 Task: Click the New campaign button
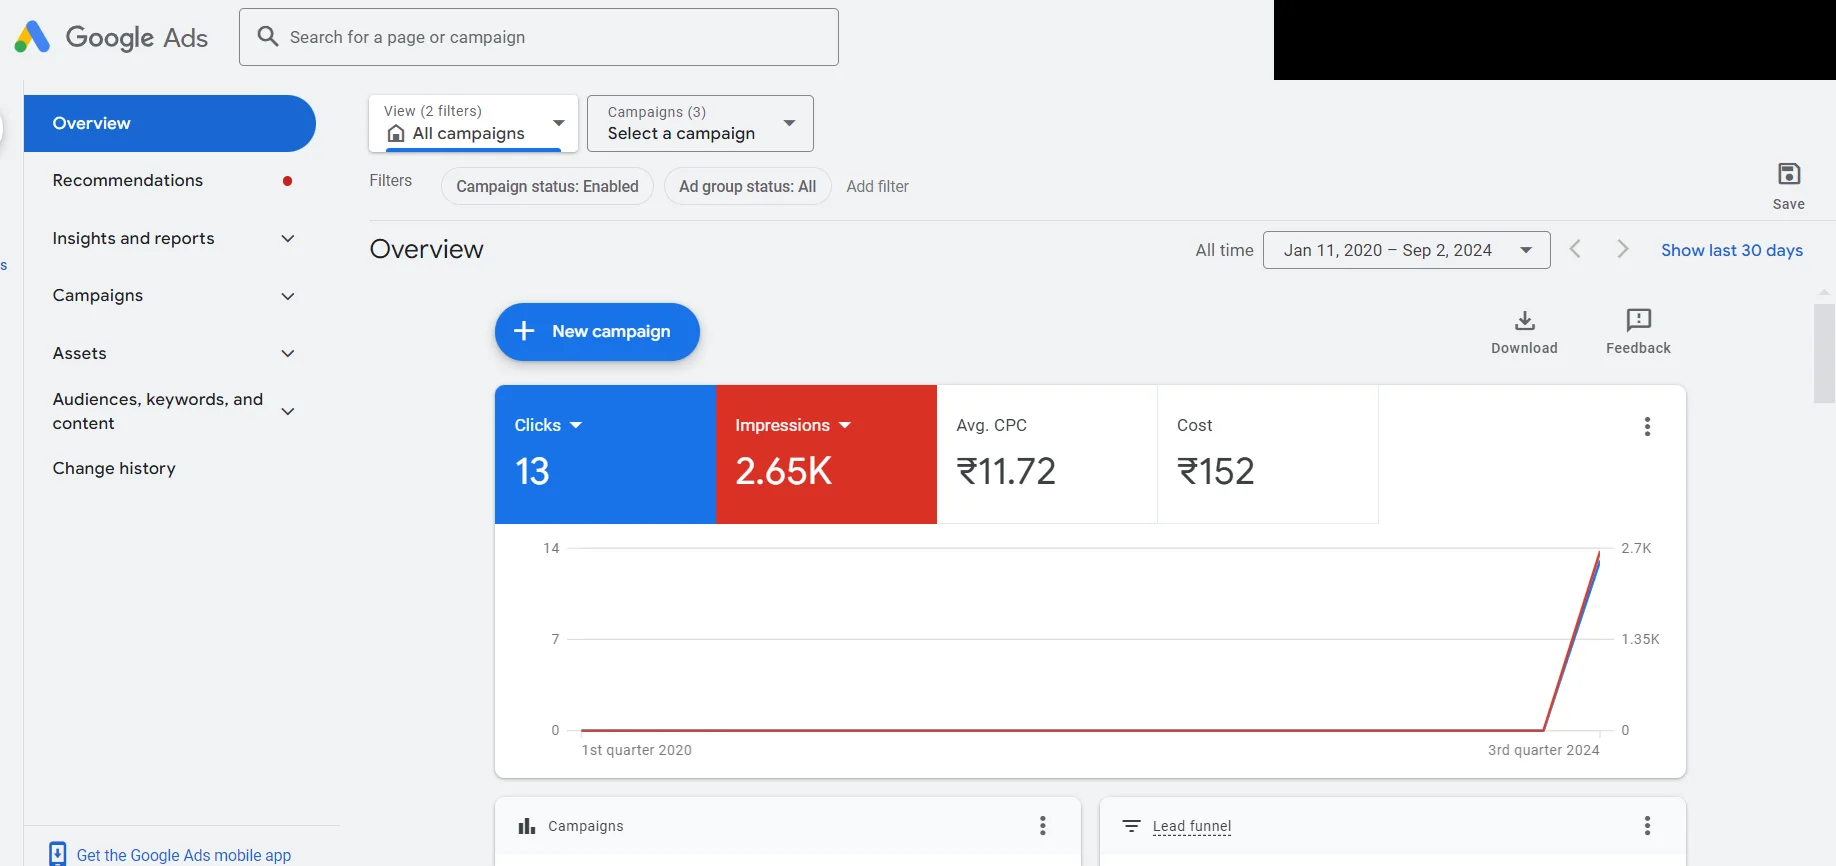point(597,331)
